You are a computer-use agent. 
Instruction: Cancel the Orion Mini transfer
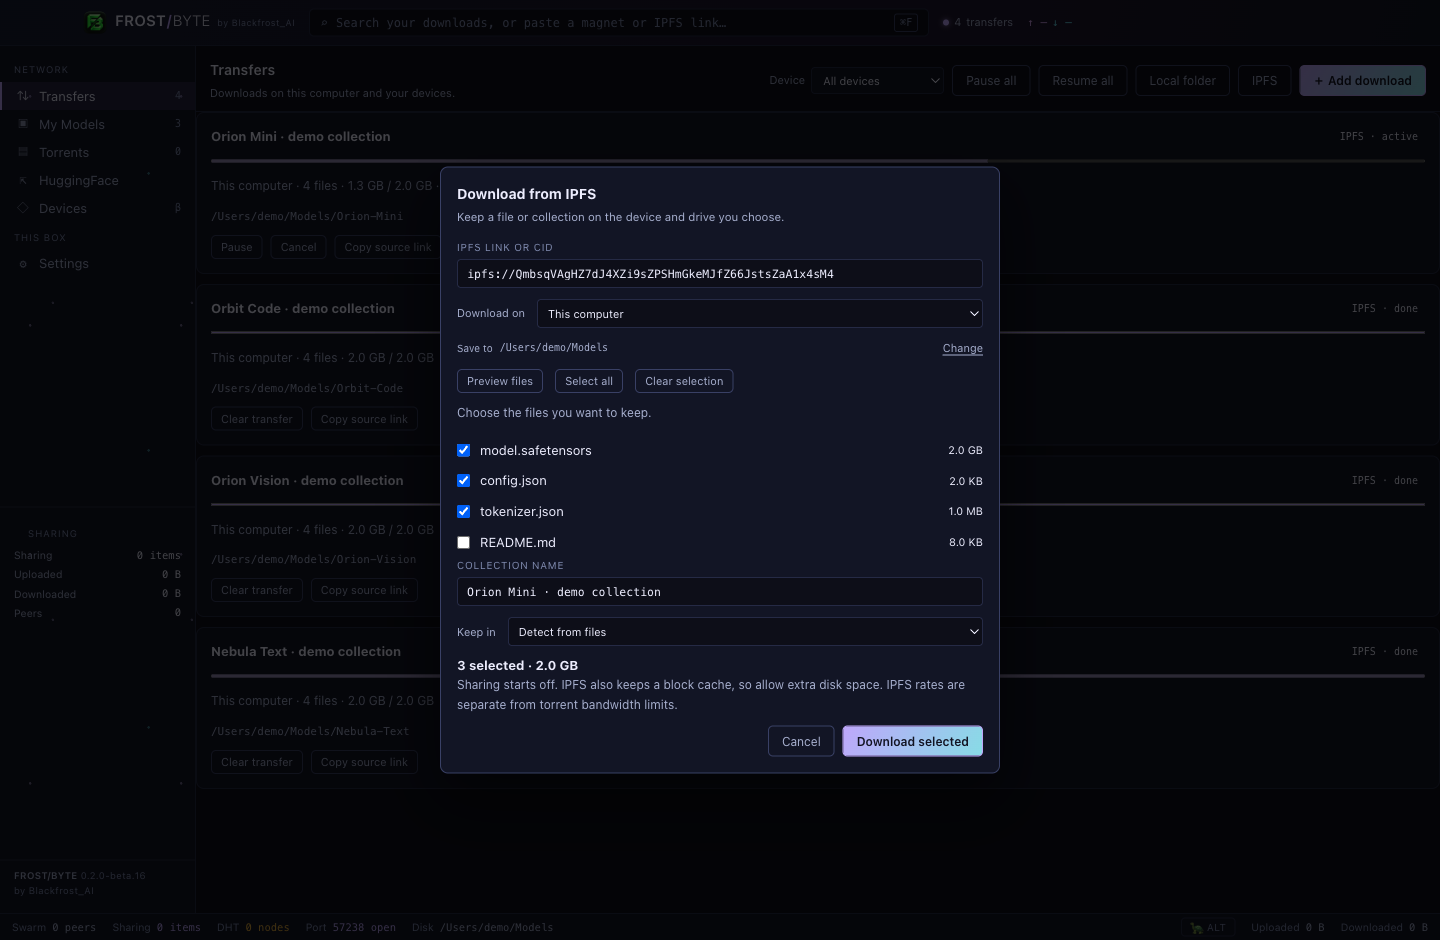click(x=299, y=247)
